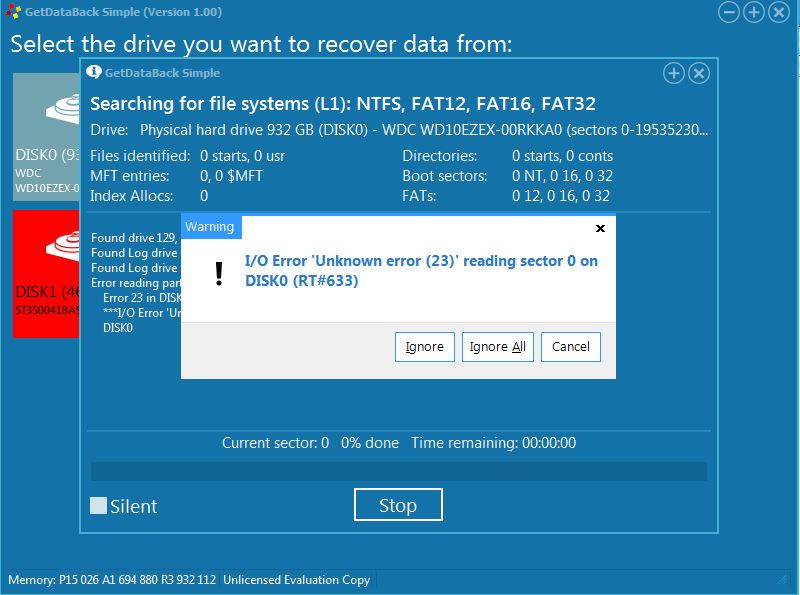Close the Warning dialog with the X
This screenshot has height=595, width=800.
pyautogui.click(x=601, y=228)
